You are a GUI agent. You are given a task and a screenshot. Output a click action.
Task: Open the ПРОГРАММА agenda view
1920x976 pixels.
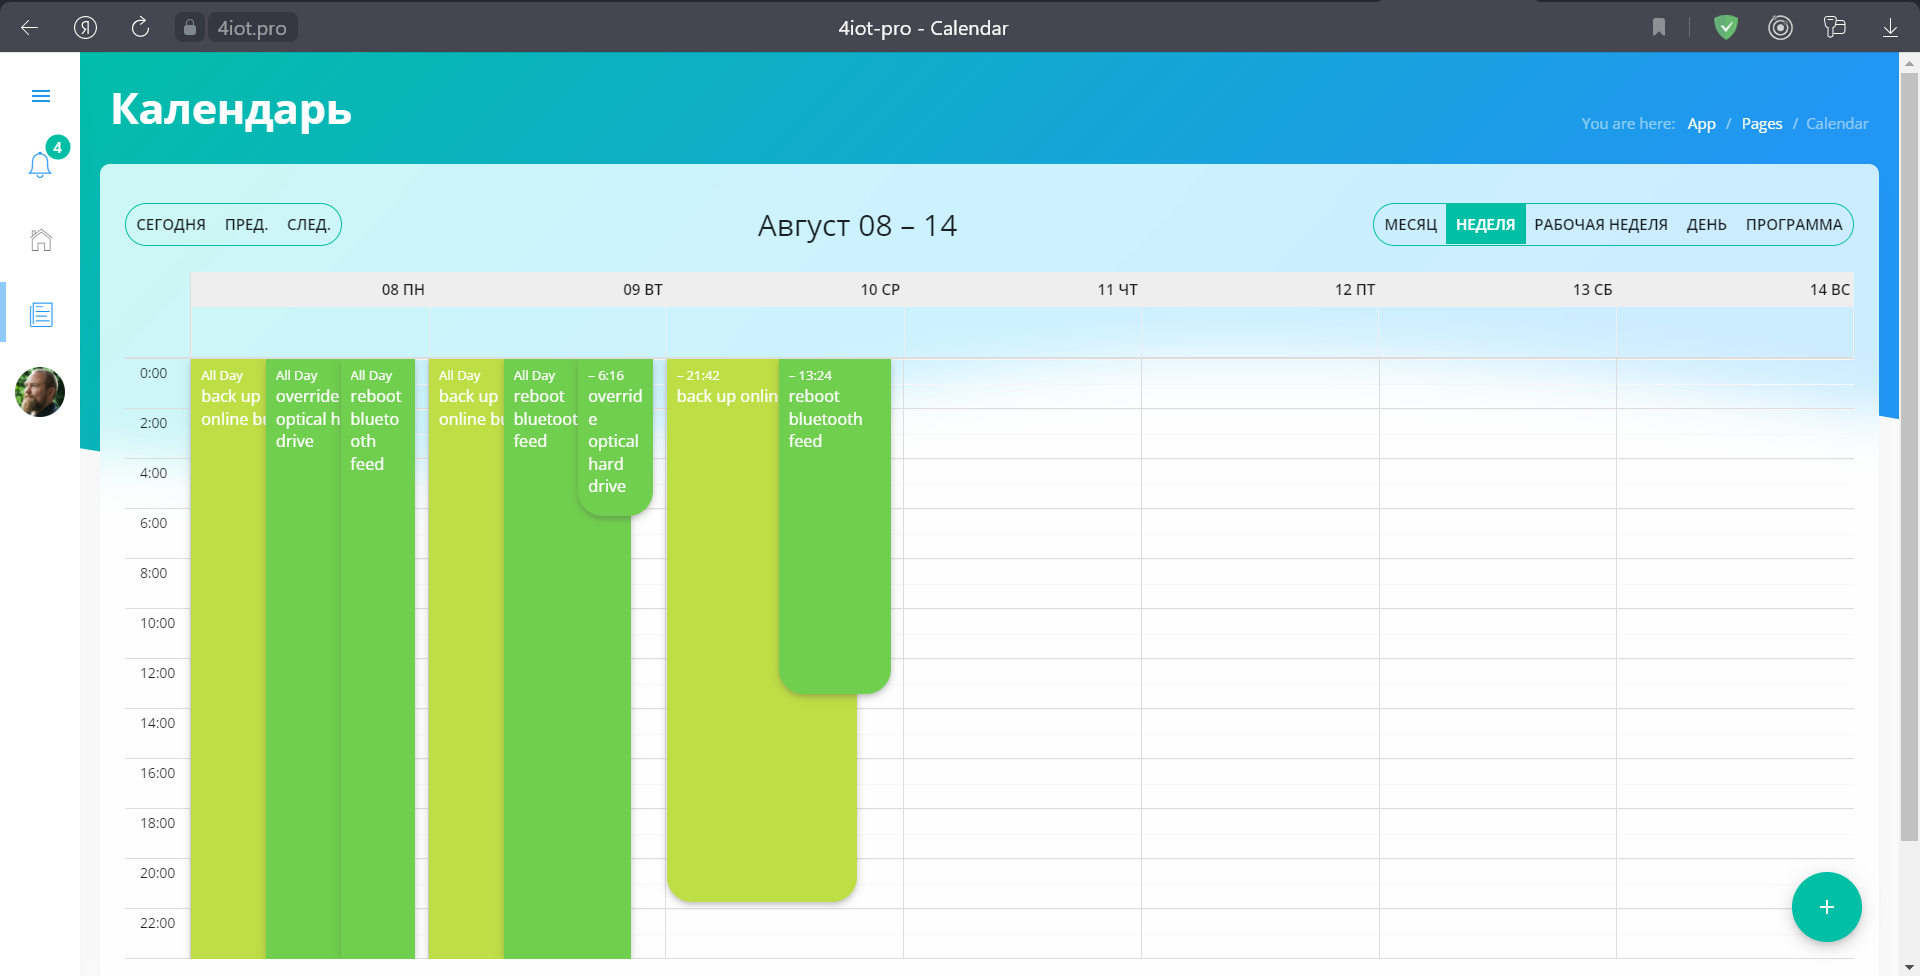coord(1793,225)
